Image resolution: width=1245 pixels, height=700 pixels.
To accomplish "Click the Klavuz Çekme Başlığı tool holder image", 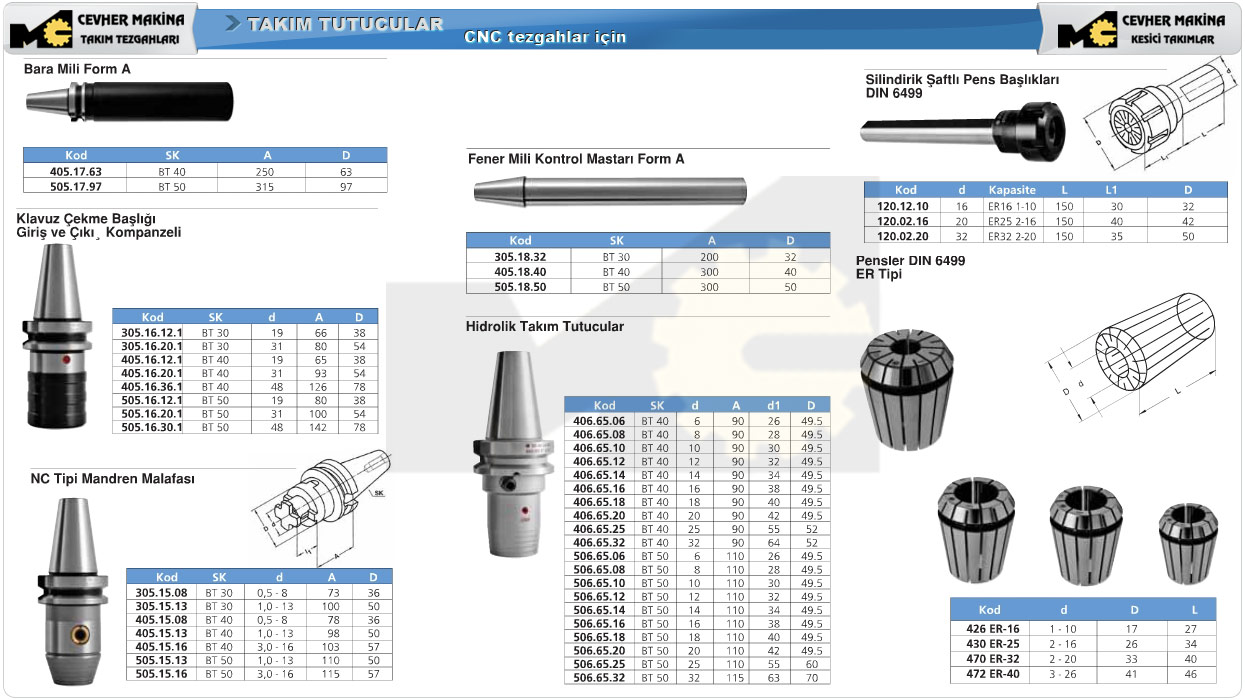I will [x=60, y=340].
